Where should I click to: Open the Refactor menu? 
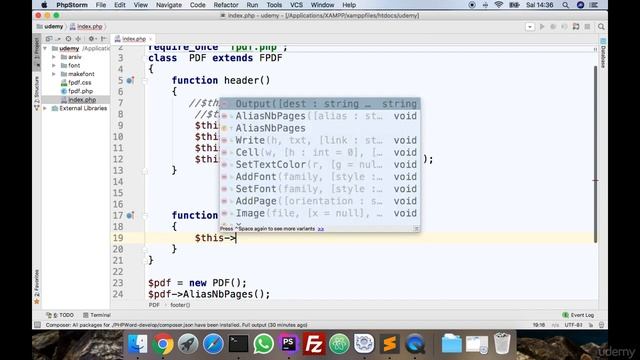pyautogui.click(x=226, y=5)
